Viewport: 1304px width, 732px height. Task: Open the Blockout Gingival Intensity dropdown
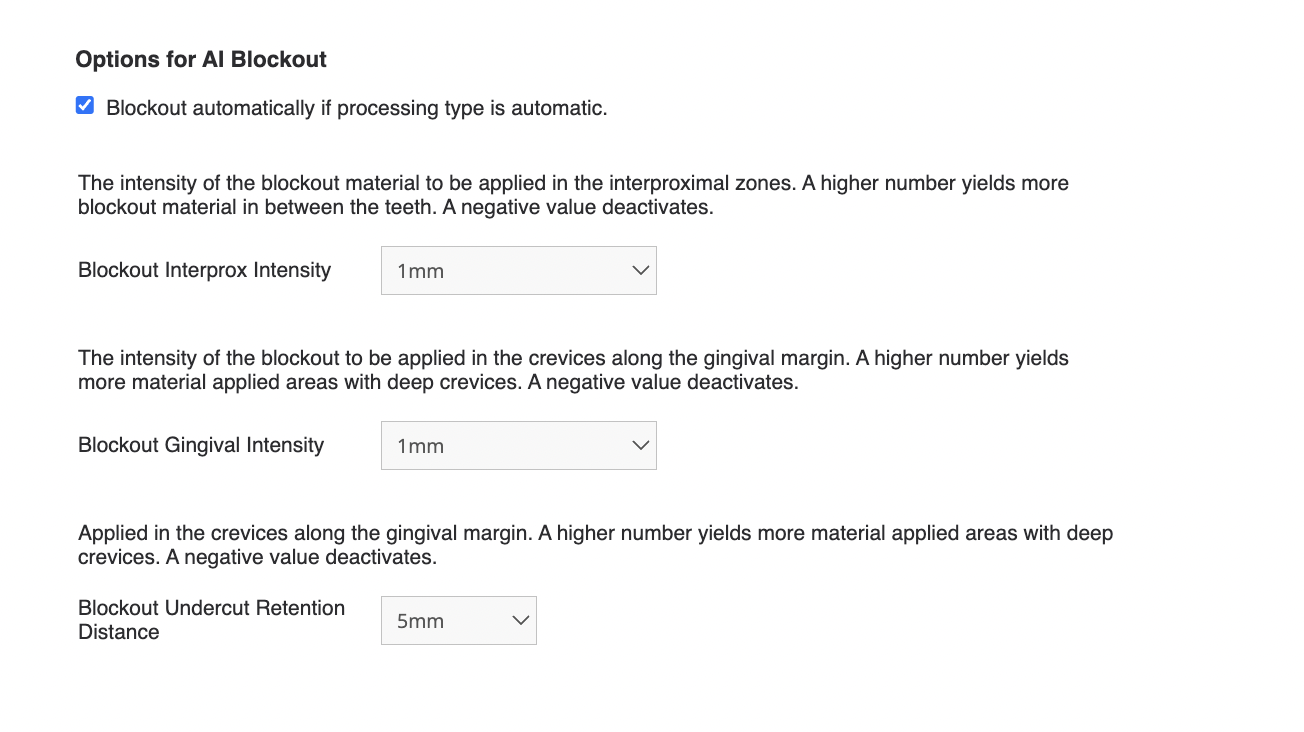tap(518, 445)
